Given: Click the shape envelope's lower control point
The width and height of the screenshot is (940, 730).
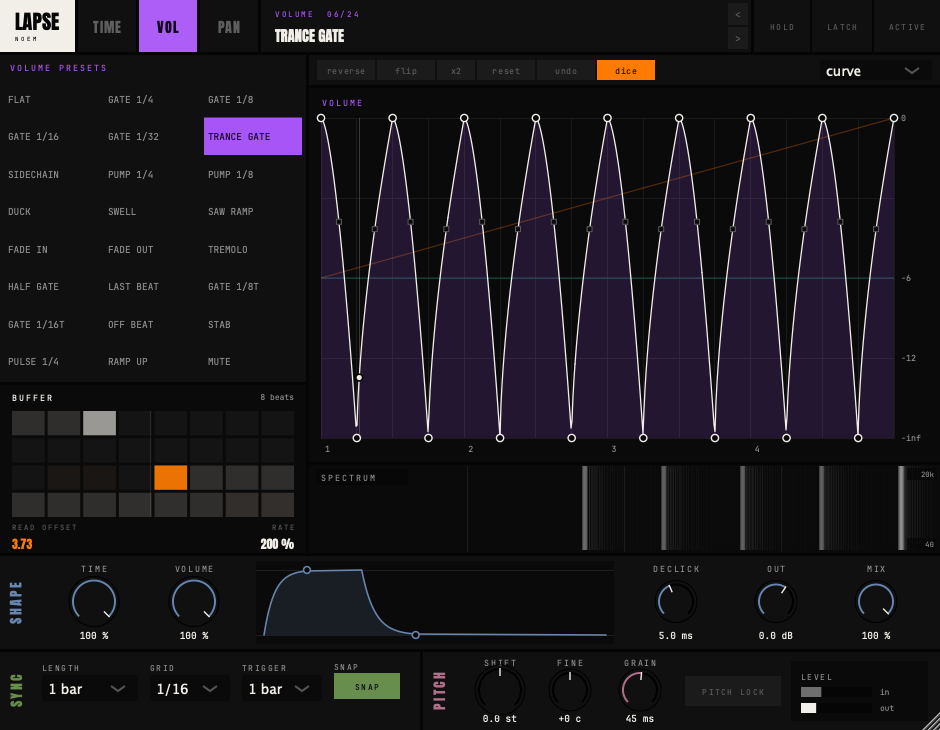Looking at the screenshot, I should (415, 634).
